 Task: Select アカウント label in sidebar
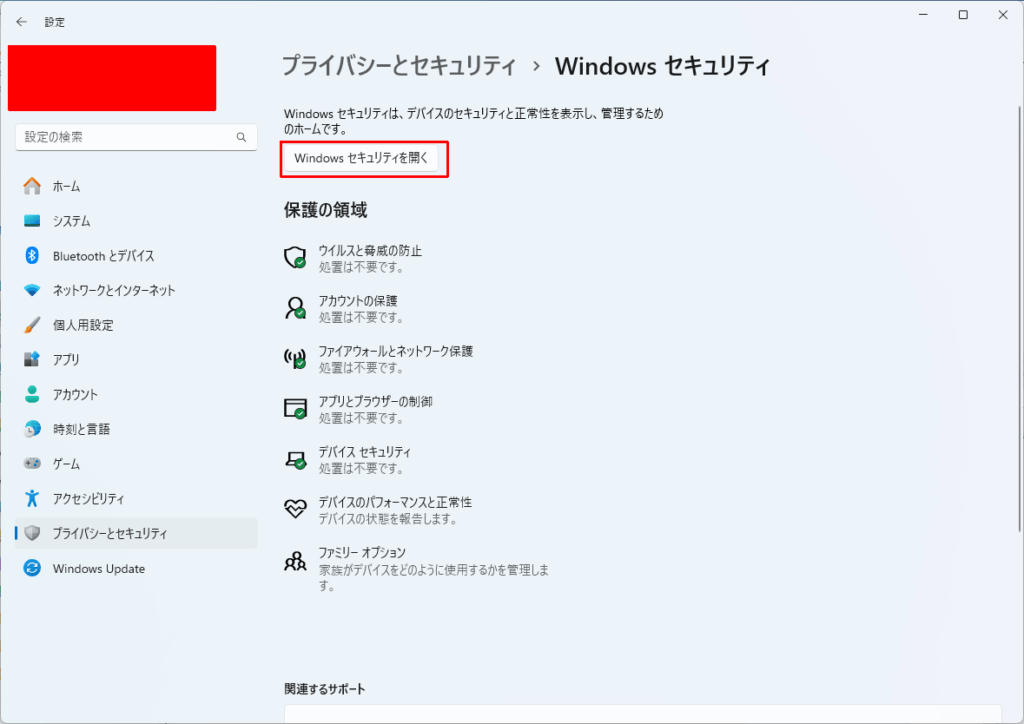point(75,394)
